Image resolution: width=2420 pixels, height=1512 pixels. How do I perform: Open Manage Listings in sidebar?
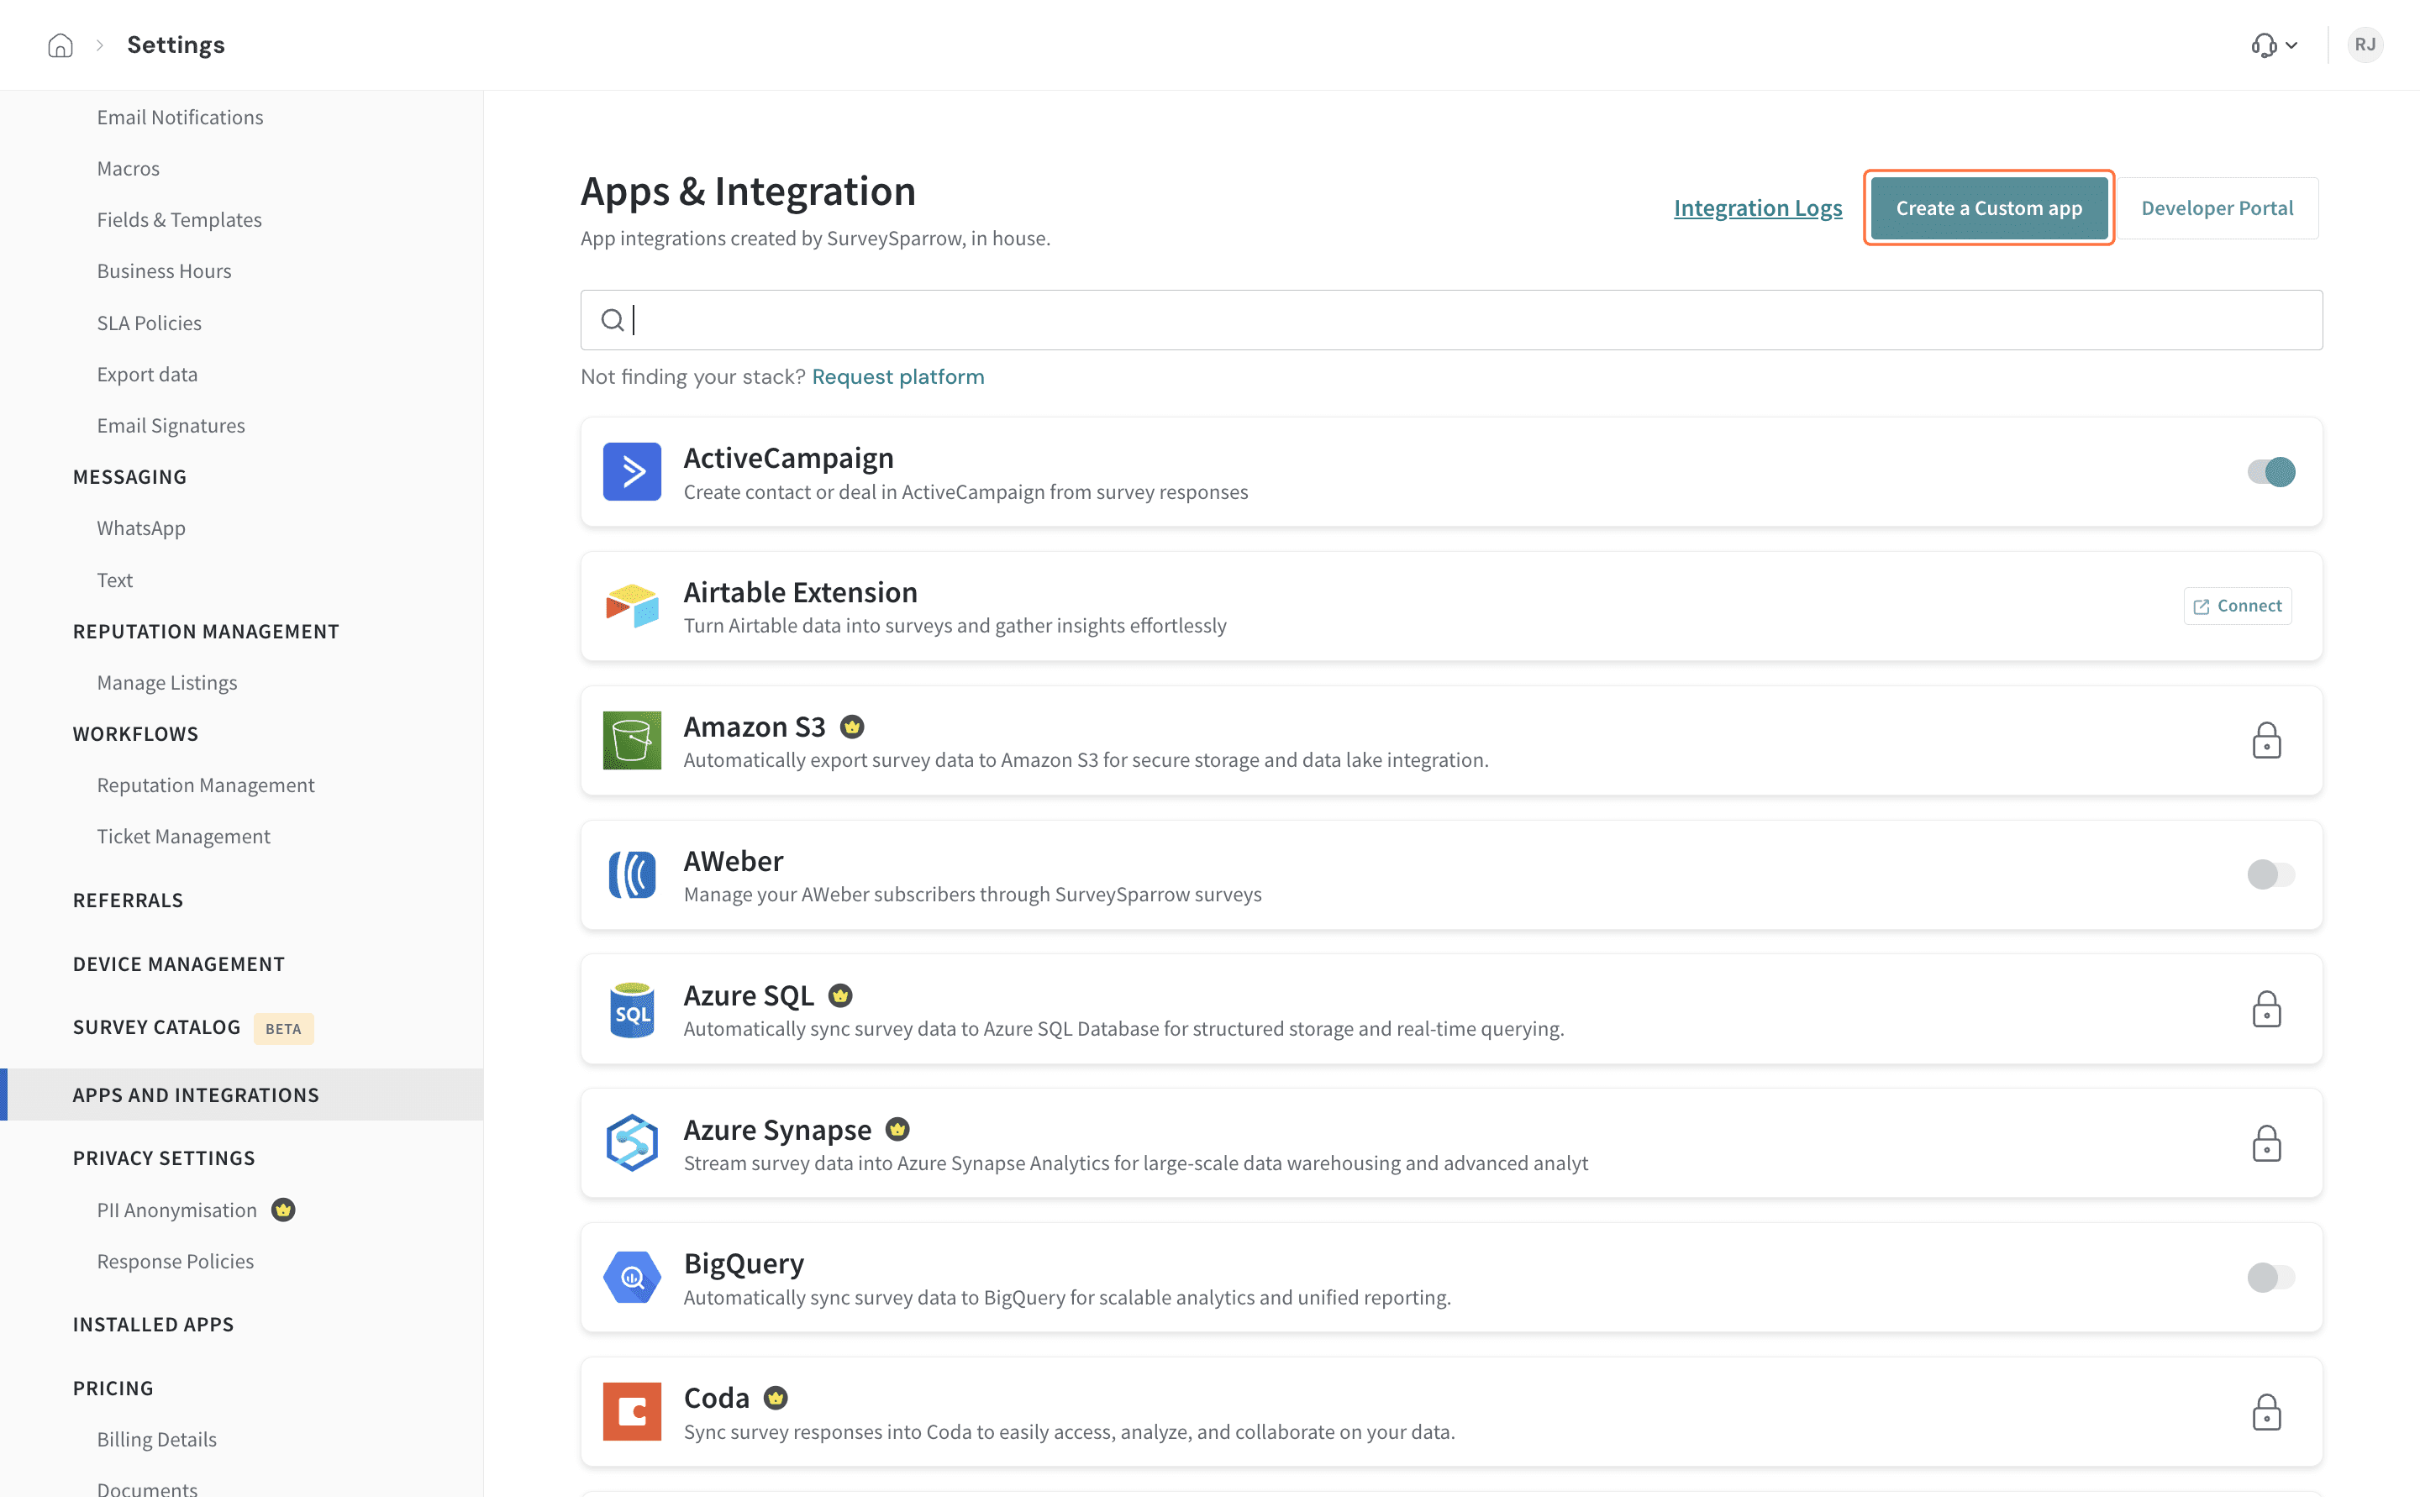167,683
